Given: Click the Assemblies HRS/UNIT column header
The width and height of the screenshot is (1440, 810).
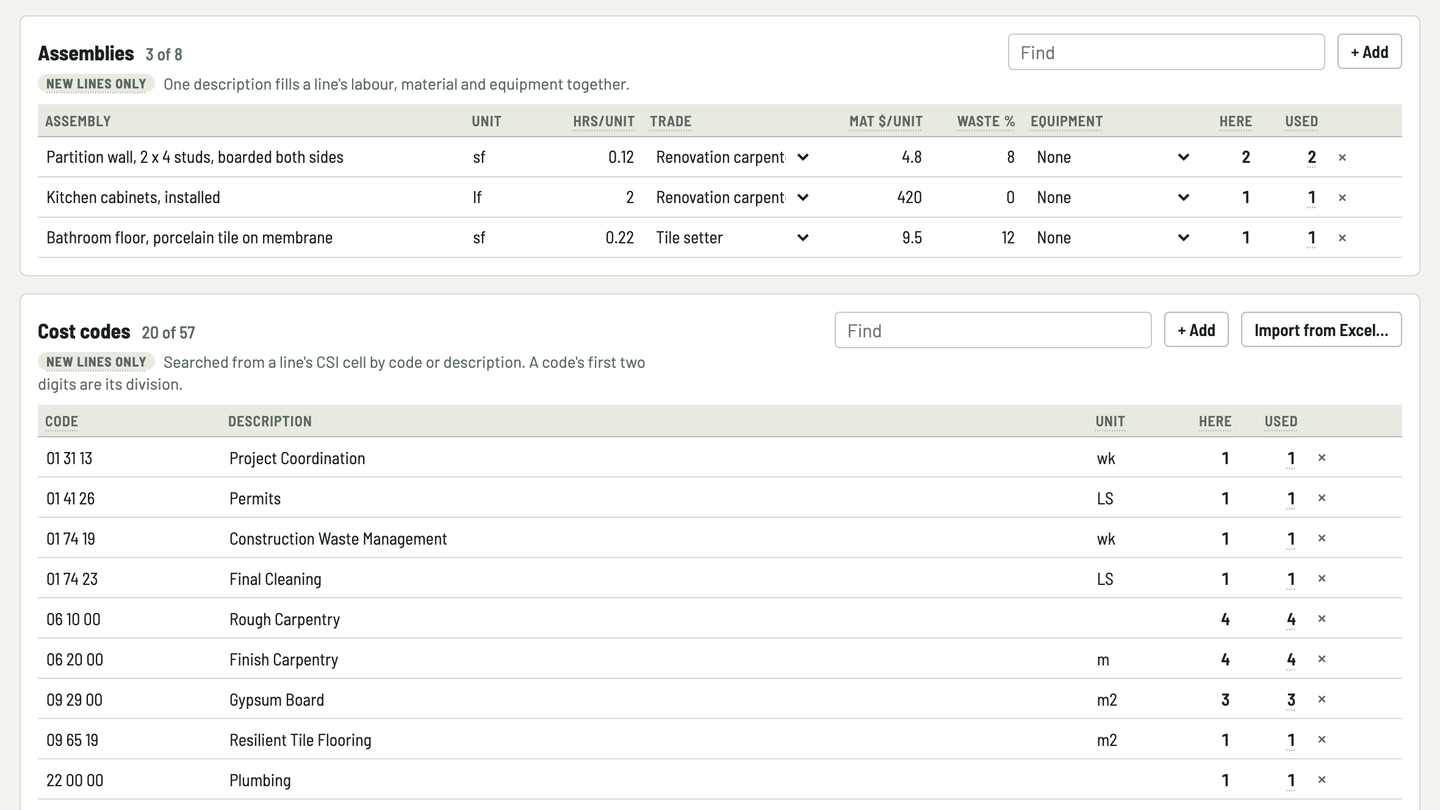Looking at the screenshot, I should click(604, 121).
